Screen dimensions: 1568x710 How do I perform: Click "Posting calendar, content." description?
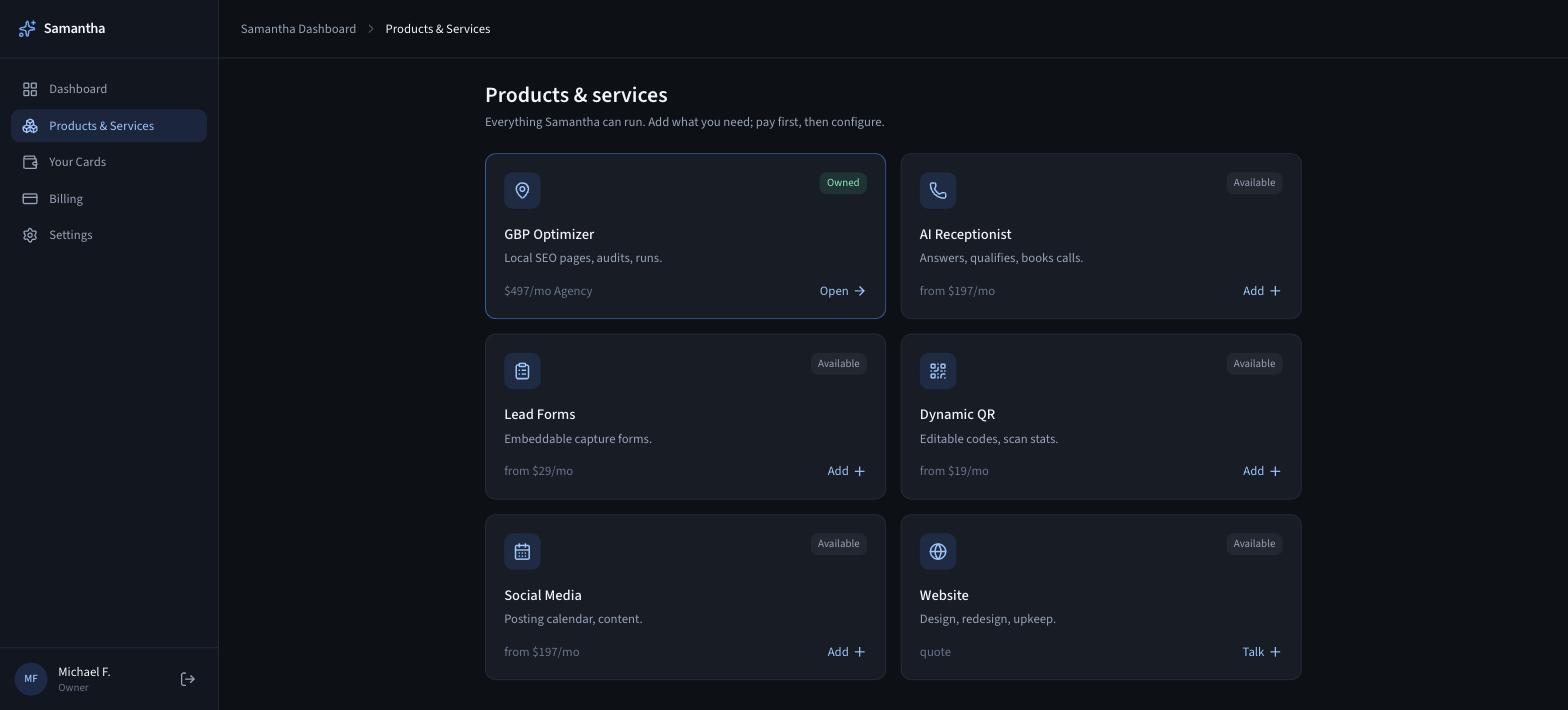(x=573, y=619)
